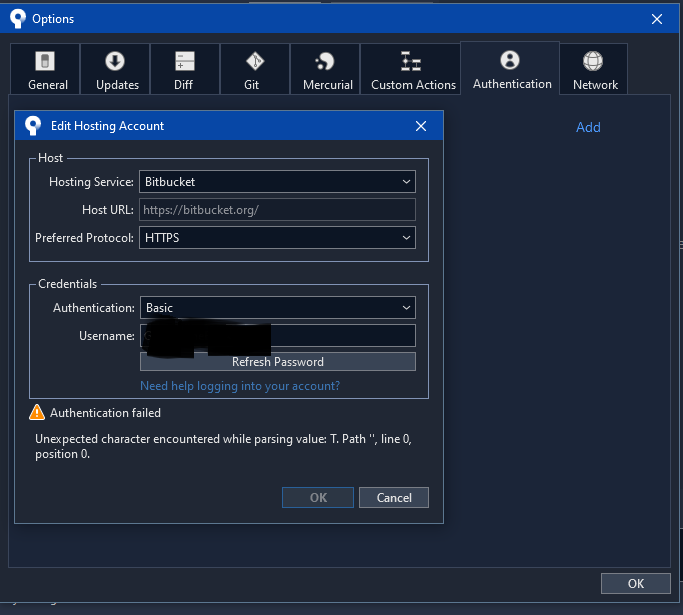Select the Authentication tab
Screen dimensions: 683x615
click(510, 68)
